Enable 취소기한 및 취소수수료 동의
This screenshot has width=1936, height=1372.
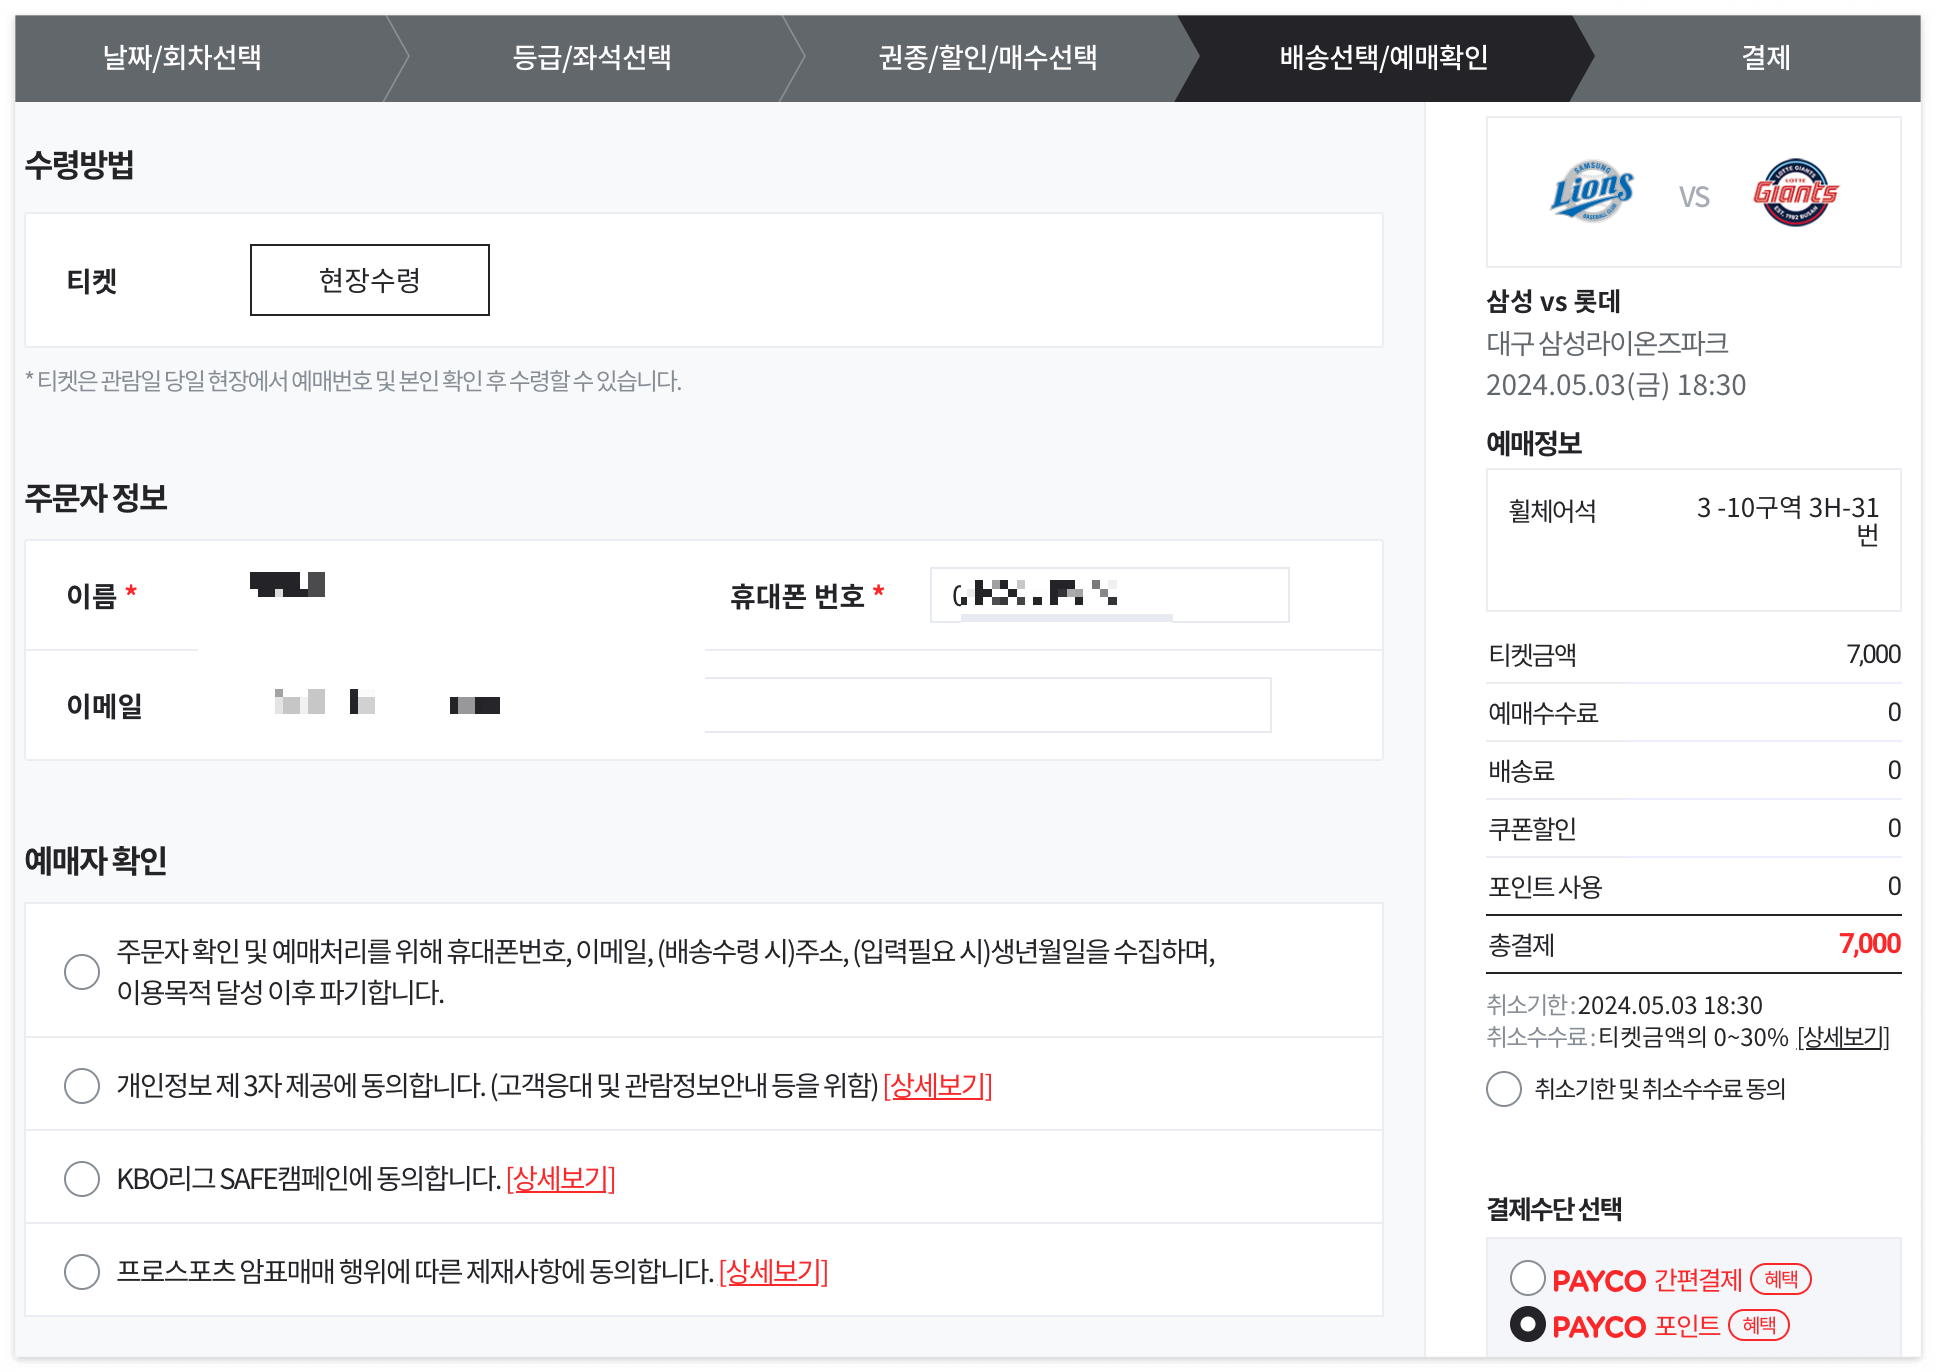click(1503, 1090)
